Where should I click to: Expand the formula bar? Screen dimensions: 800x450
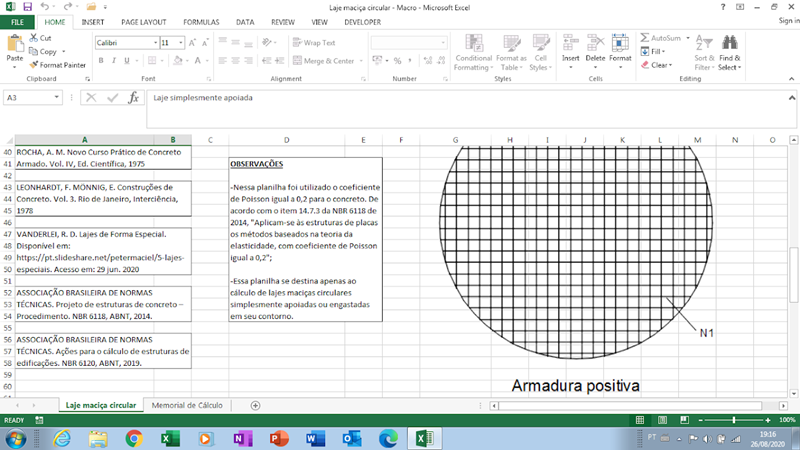(x=791, y=97)
